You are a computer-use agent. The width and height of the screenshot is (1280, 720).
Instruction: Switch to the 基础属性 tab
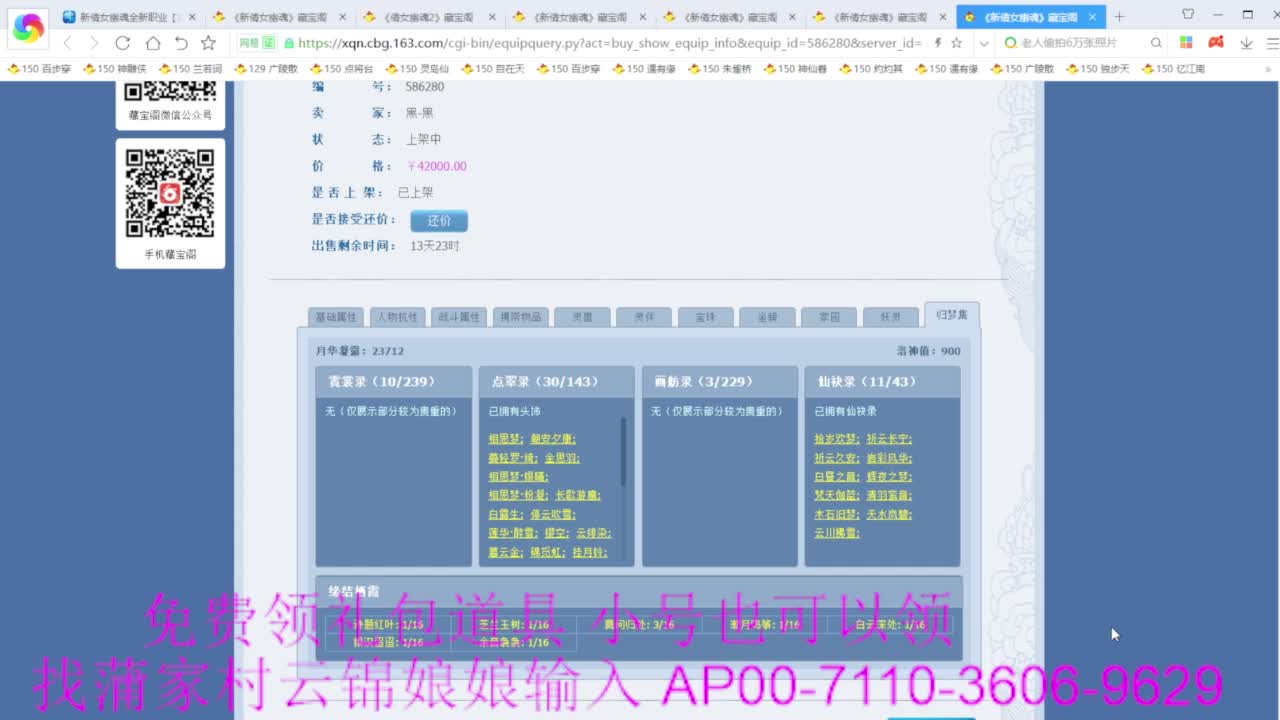coord(336,316)
